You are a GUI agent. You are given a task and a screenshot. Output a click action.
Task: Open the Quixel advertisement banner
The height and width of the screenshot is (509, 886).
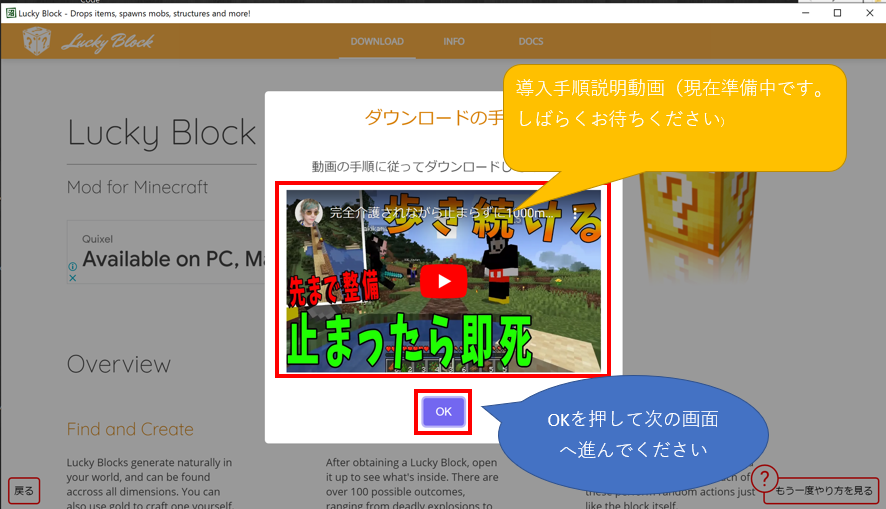[x=166, y=252]
